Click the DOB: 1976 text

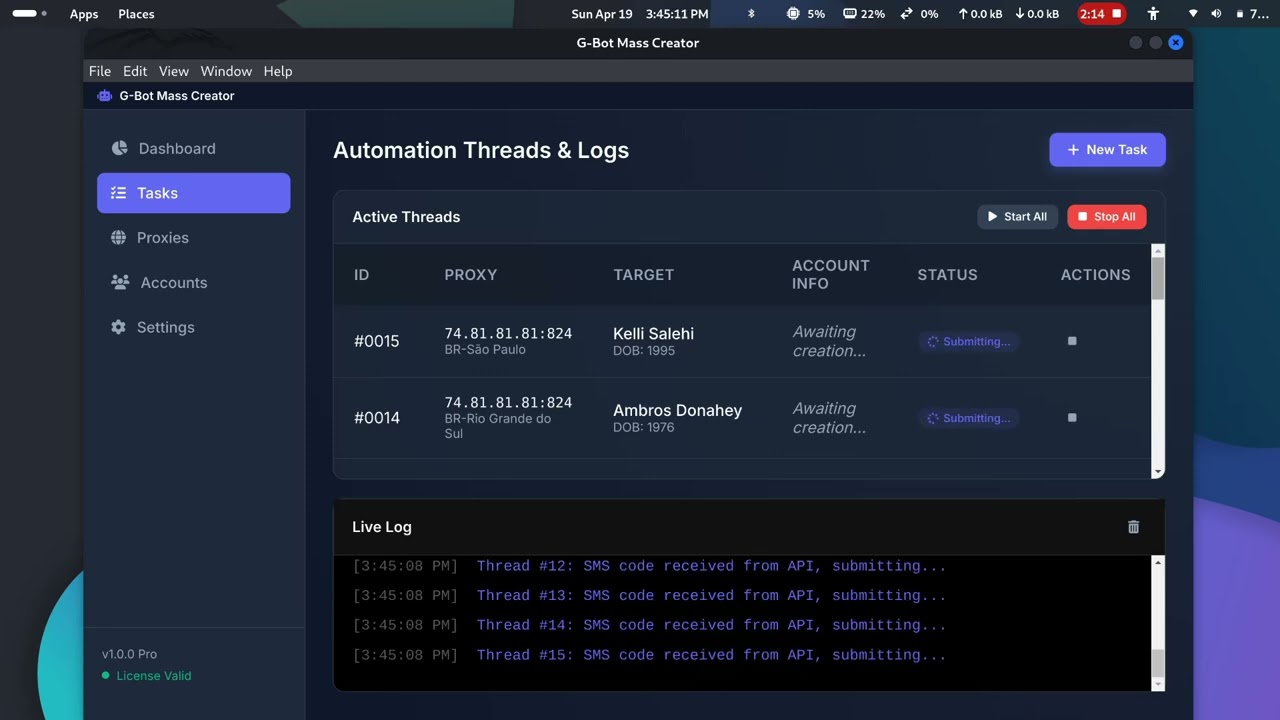[x=644, y=428]
